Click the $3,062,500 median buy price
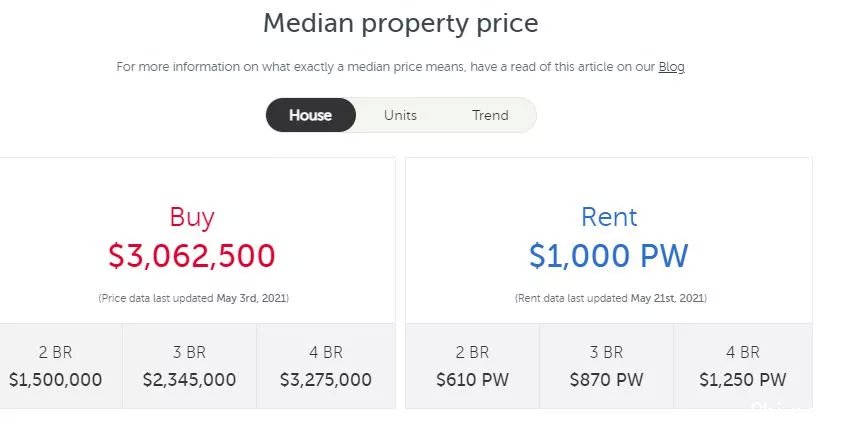 [192, 256]
